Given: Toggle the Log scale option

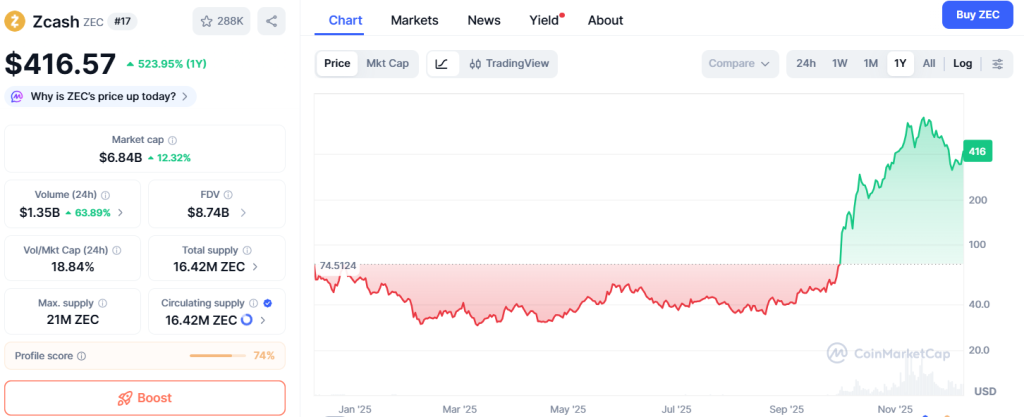Looking at the screenshot, I should [962, 64].
